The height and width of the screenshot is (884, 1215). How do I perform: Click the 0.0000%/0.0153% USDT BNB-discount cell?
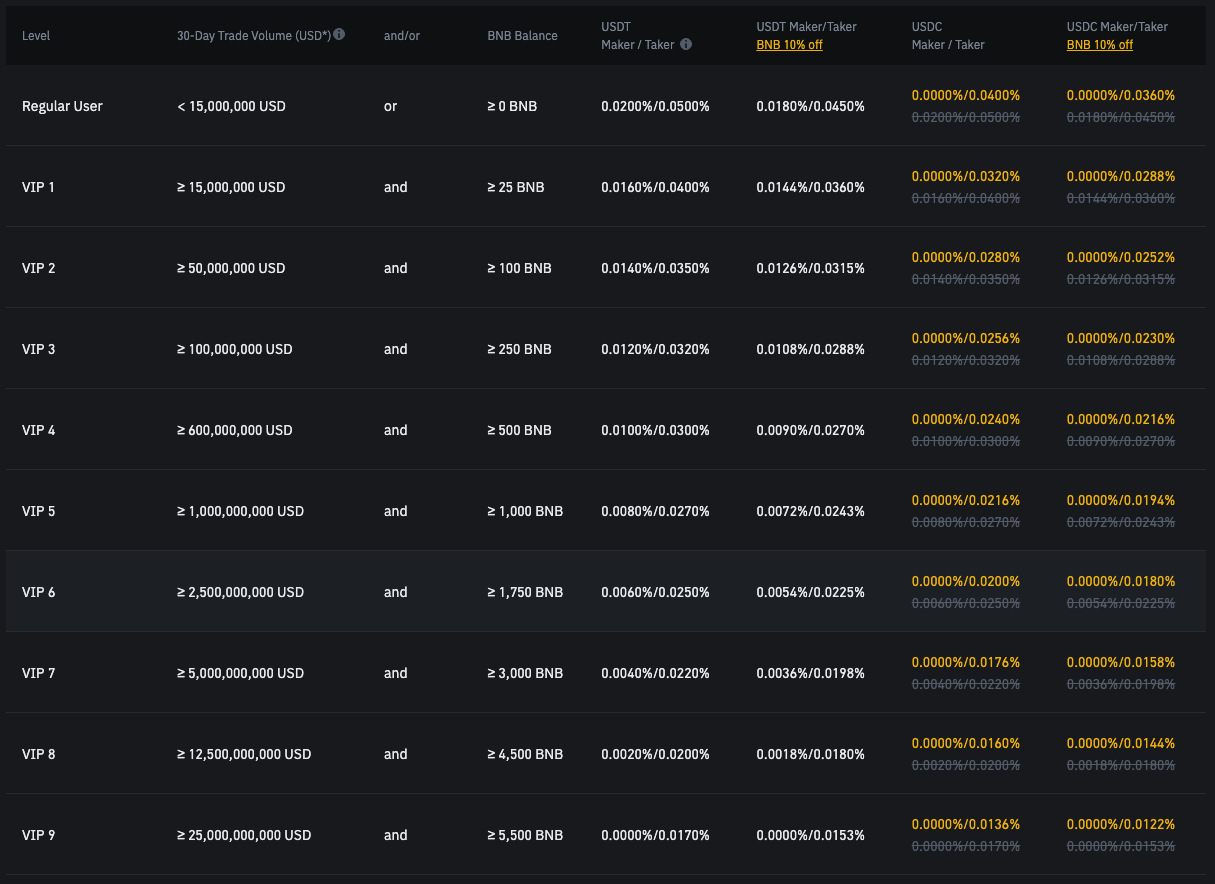(810, 835)
